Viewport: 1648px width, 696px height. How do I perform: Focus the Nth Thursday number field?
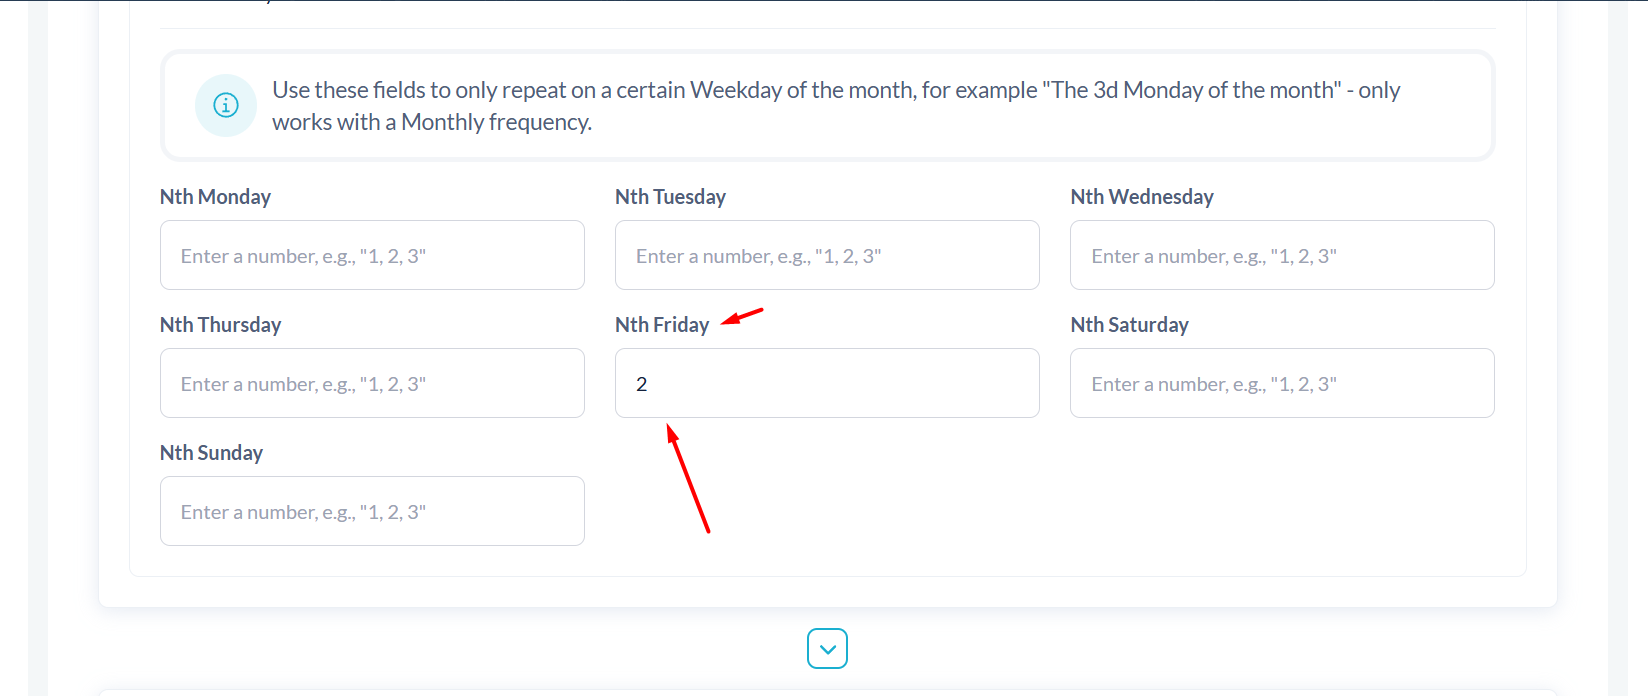point(372,383)
